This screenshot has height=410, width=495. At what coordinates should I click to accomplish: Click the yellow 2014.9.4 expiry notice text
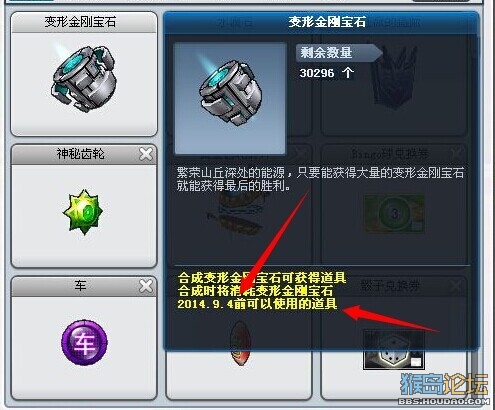coord(257,304)
